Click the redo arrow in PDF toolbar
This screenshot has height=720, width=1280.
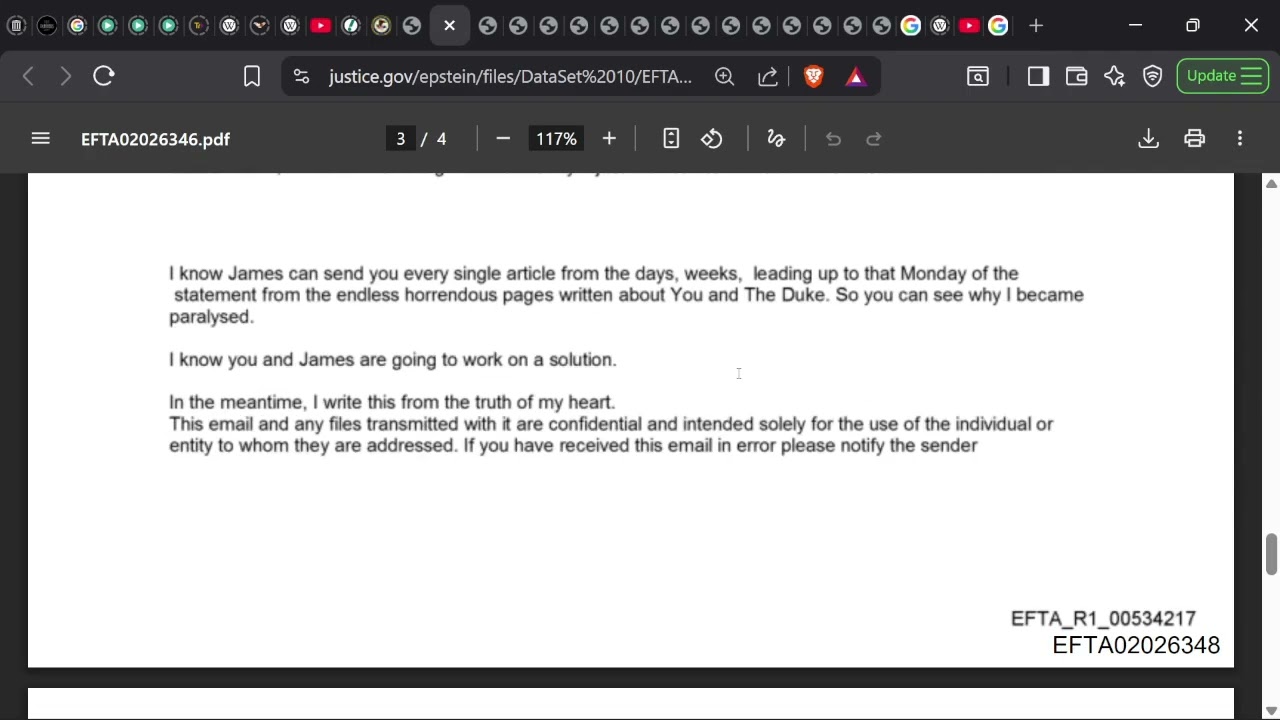pyautogui.click(x=873, y=139)
